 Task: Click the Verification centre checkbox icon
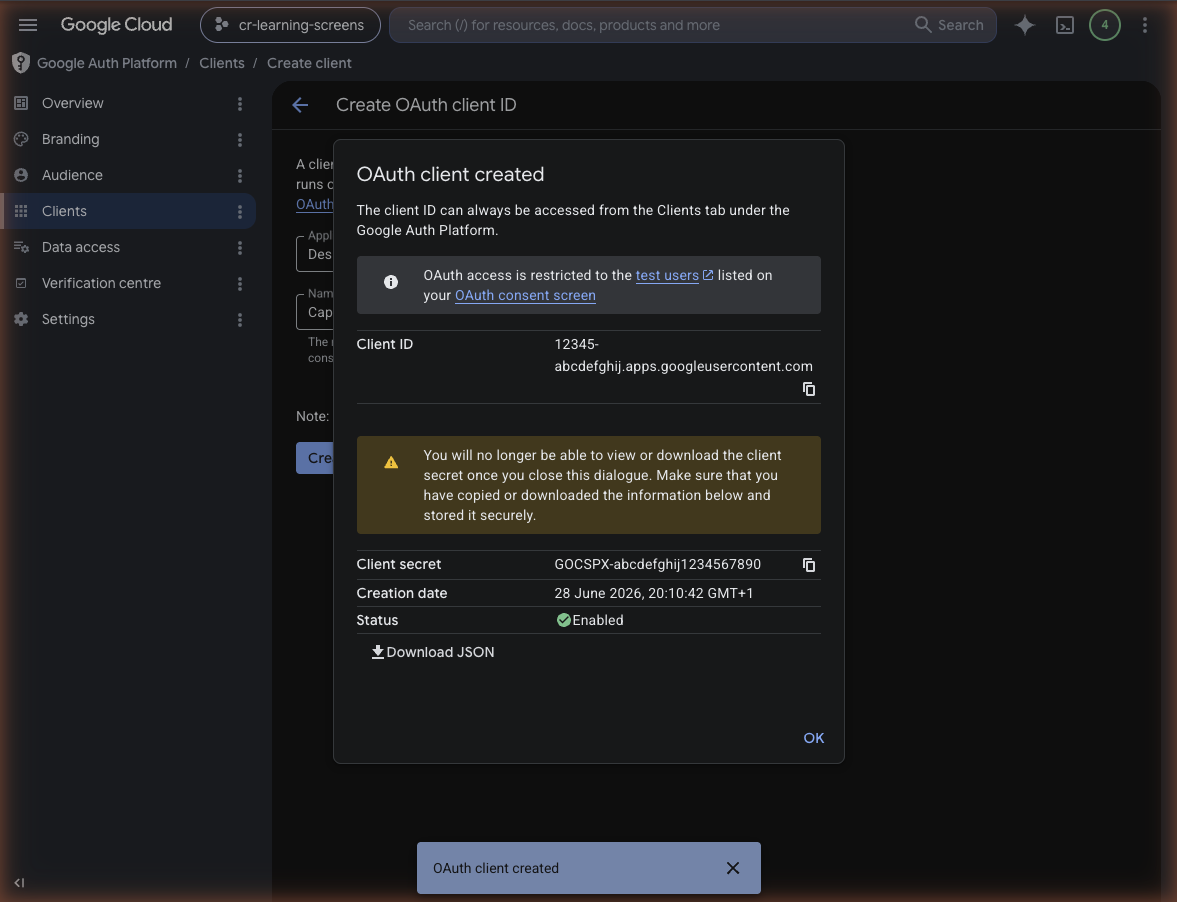tap(21, 284)
